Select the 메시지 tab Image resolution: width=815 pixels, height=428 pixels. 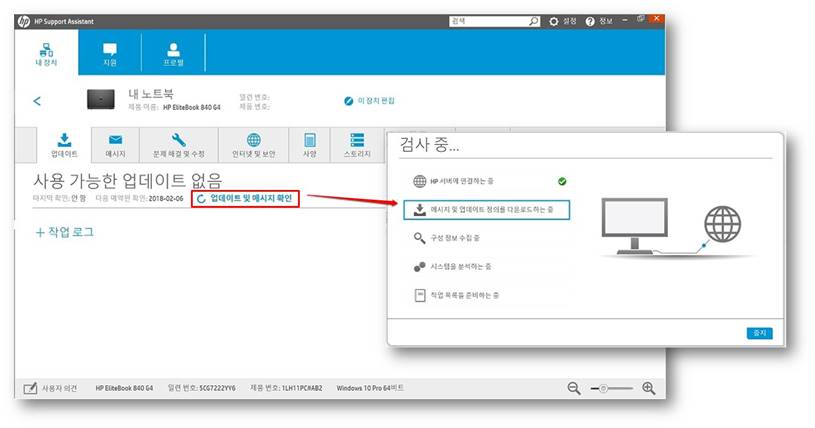[x=115, y=145]
